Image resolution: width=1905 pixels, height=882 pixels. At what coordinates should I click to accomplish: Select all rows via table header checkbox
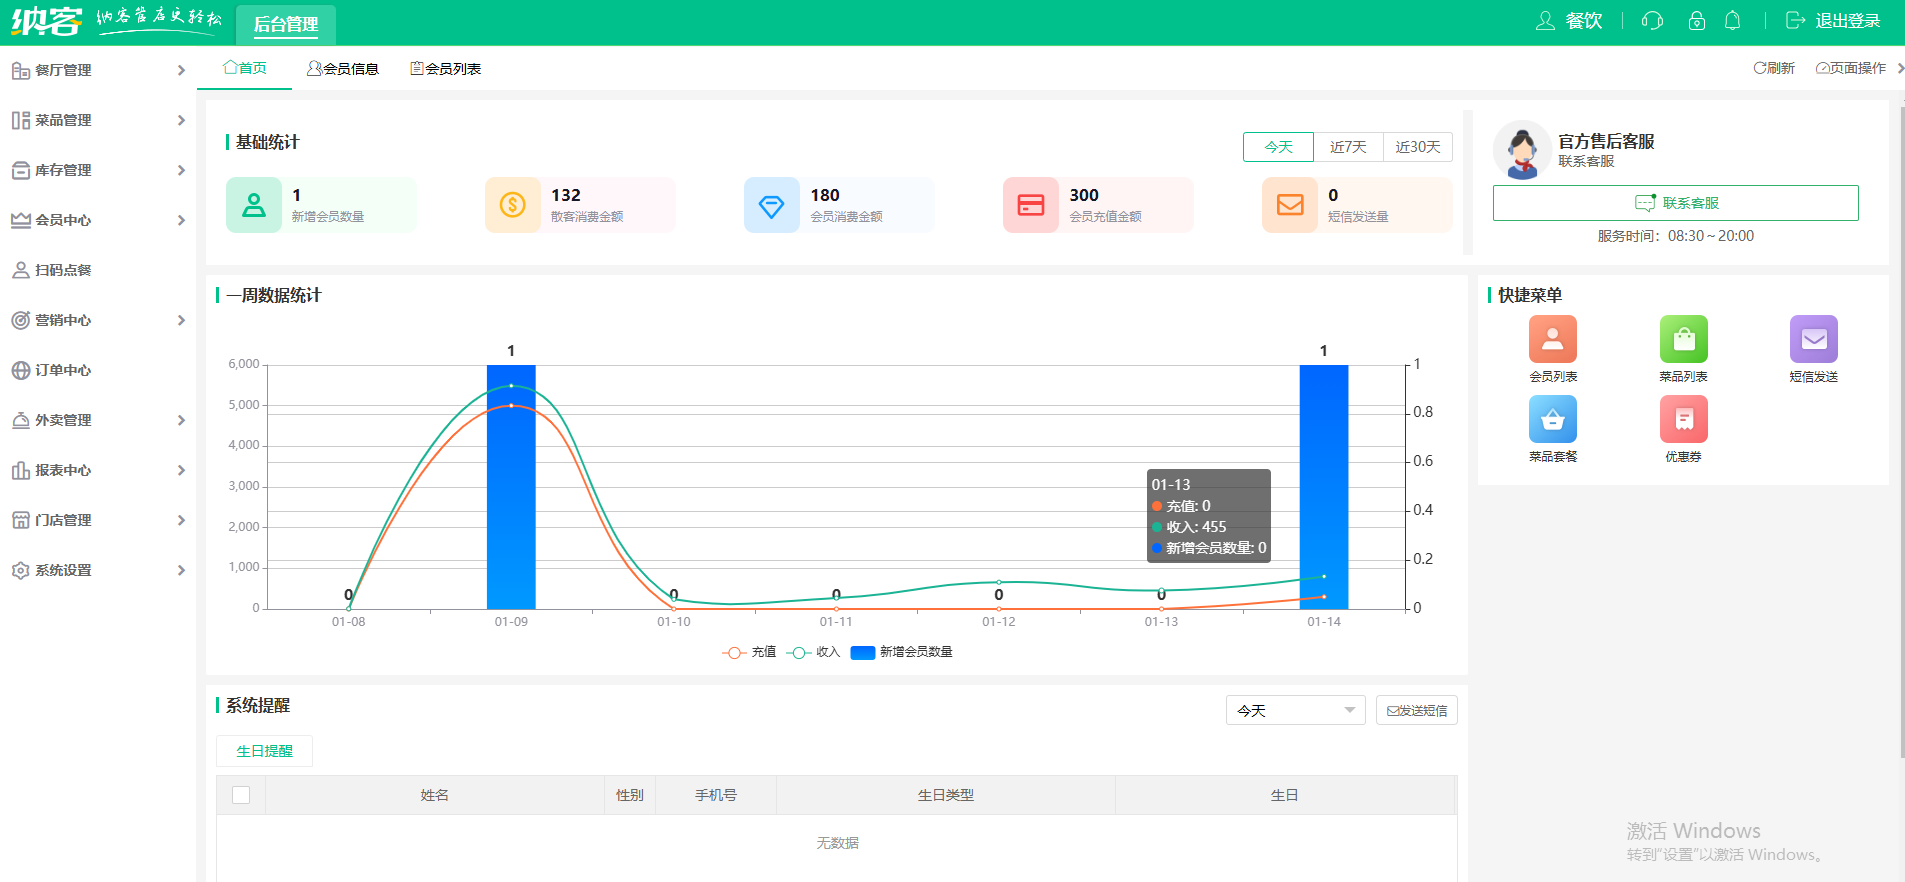coord(241,795)
